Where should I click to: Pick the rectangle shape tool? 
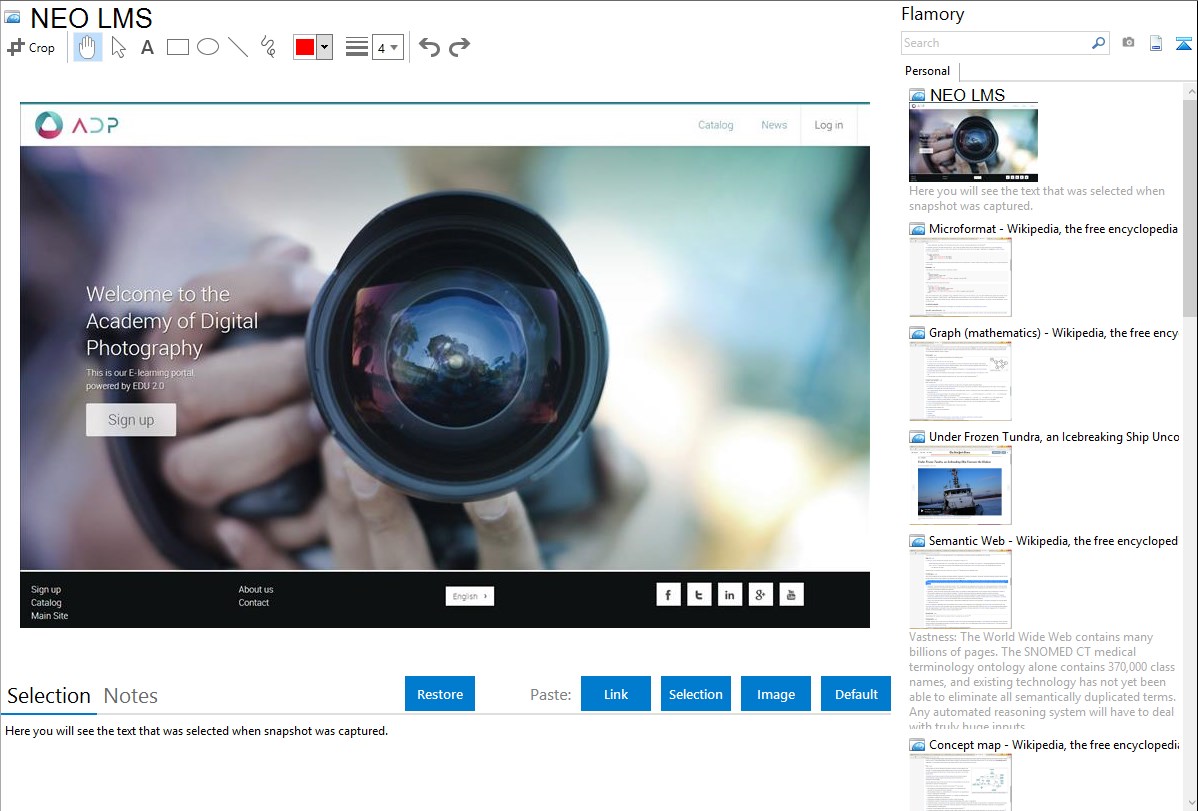click(178, 47)
